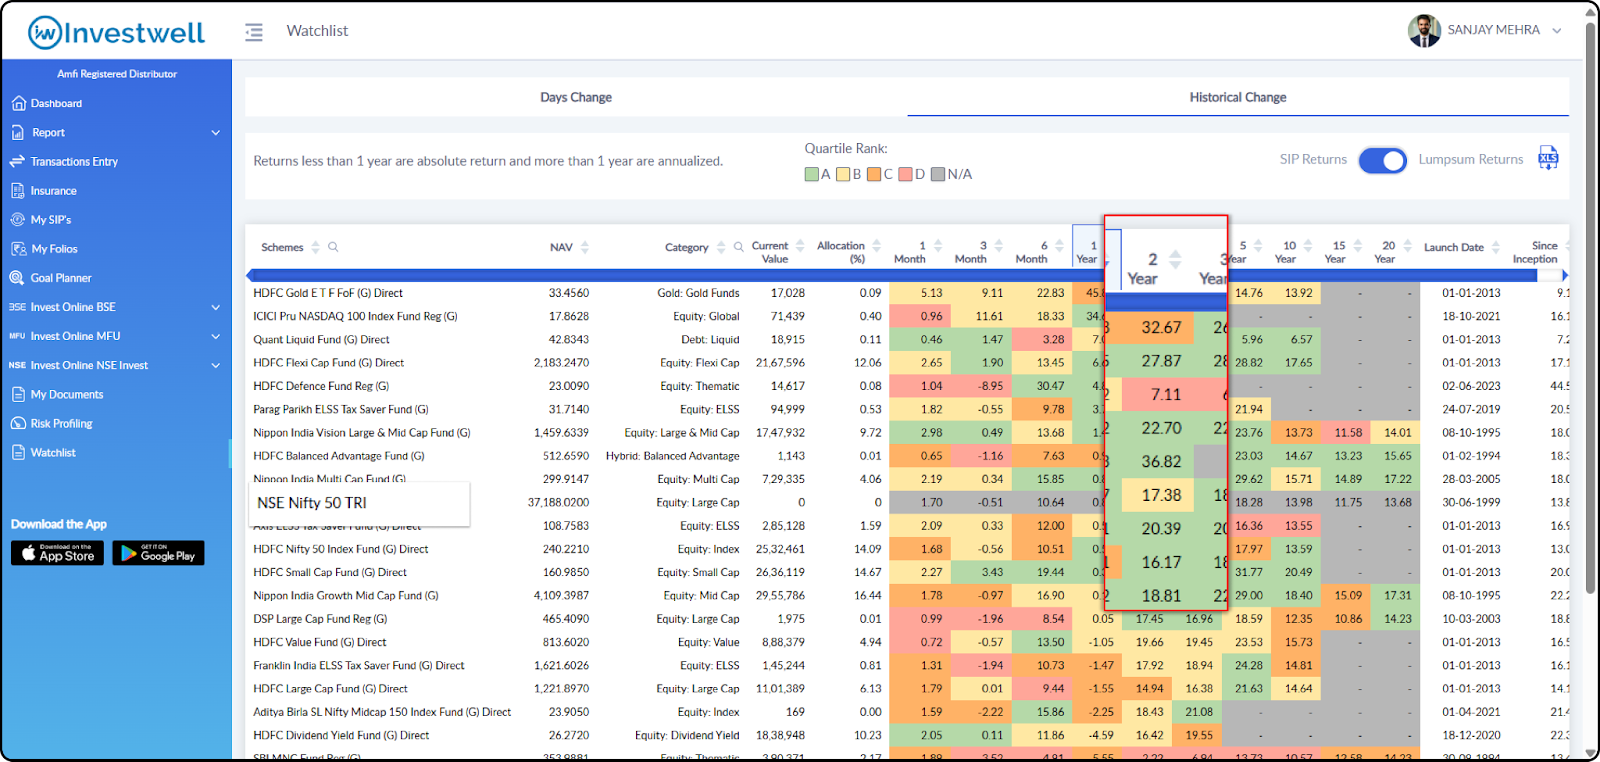Click quartile rank D red swatch

pyautogui.click(x=905, y=174)
